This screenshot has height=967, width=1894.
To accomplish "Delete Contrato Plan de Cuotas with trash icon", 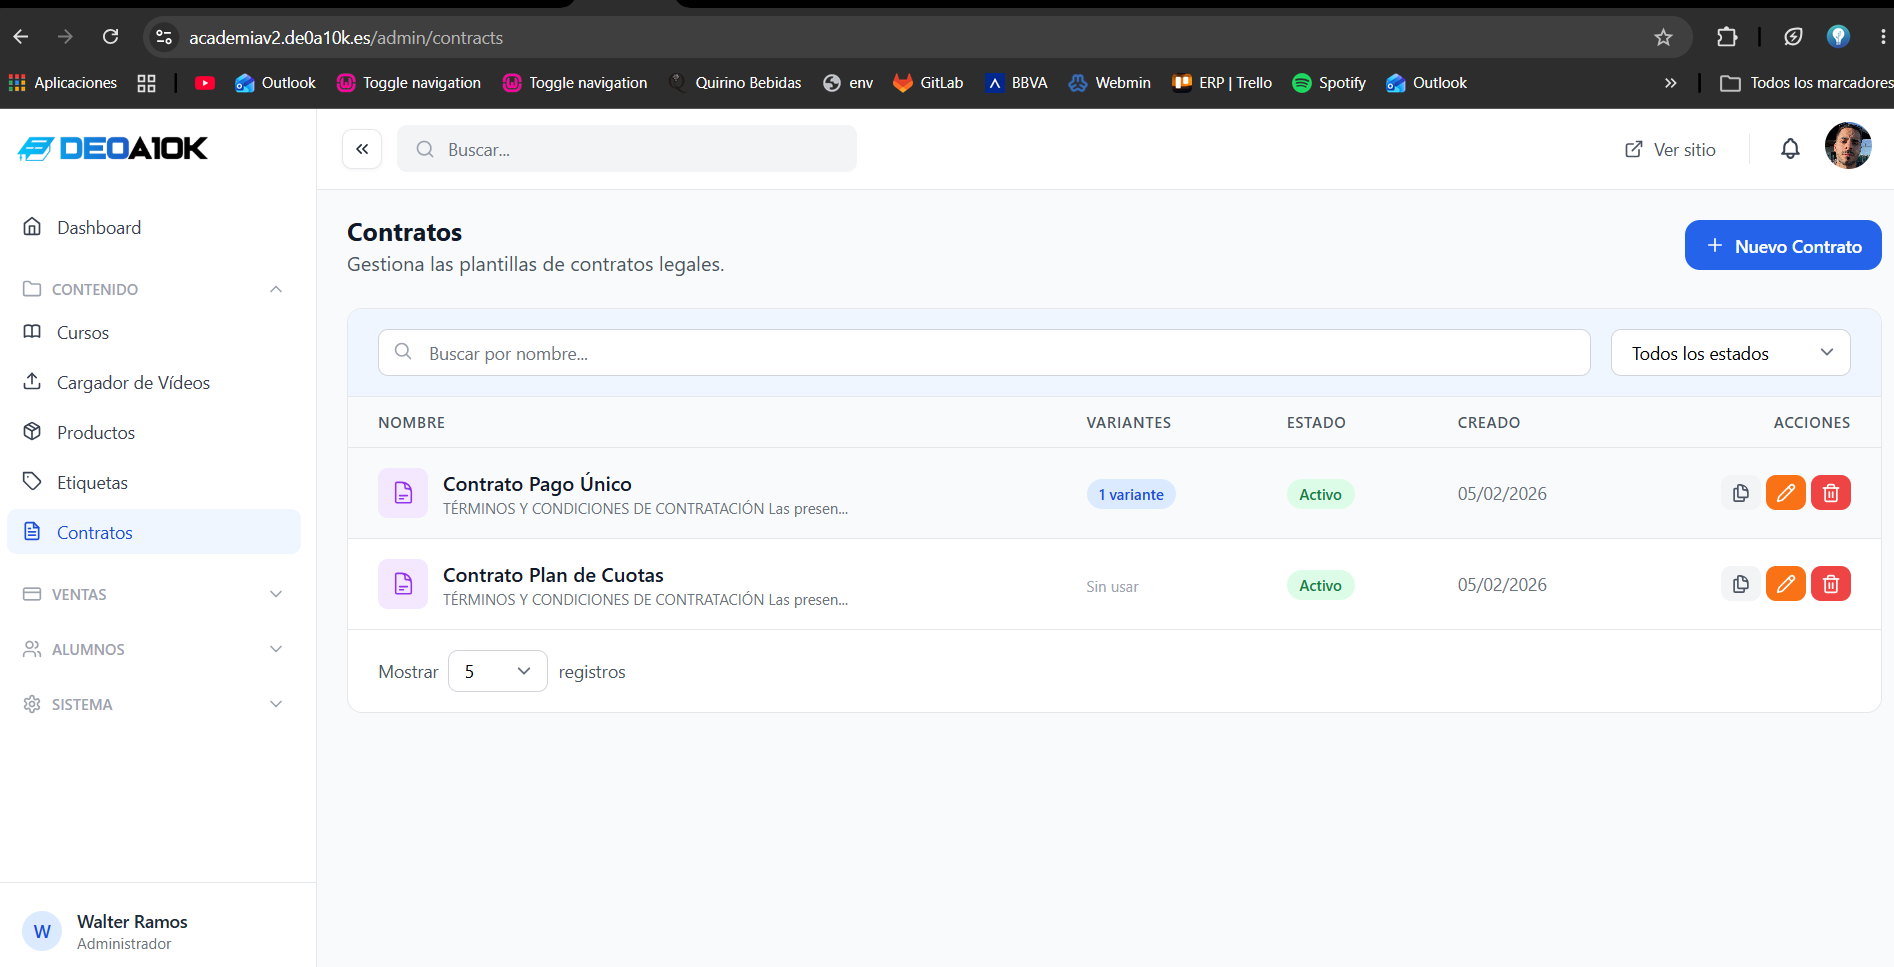I will [1831, 584].
